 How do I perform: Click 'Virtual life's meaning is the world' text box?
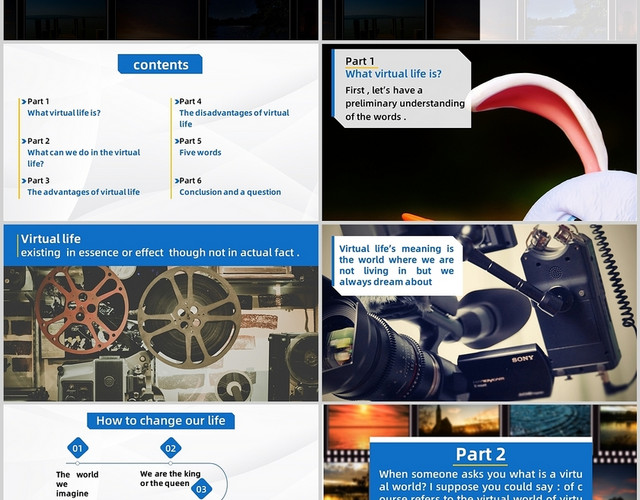point(396,265)
